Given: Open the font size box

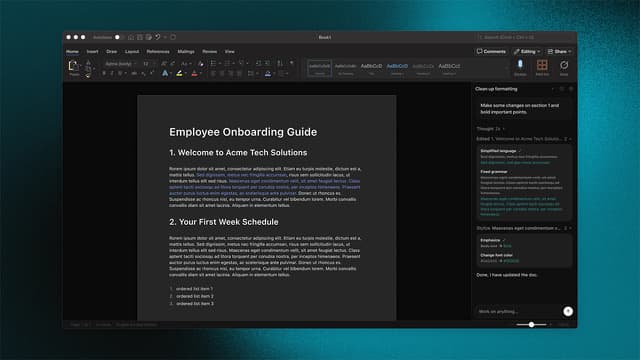Looking at the screenshot, I should pyautogui.click(x=148, y=64).
